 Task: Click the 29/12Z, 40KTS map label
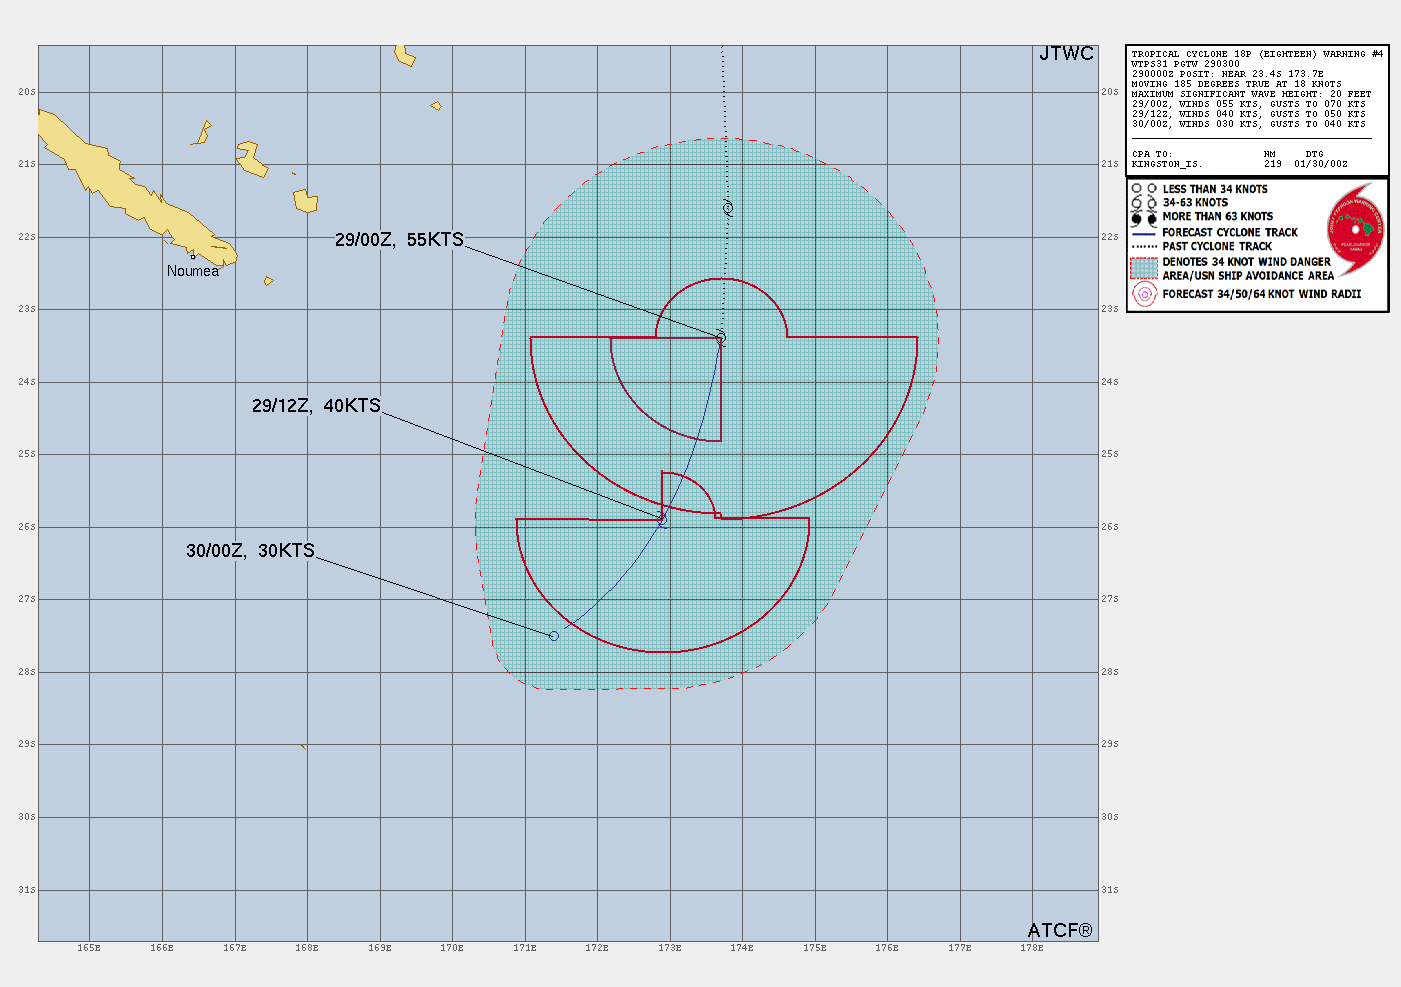[316, 406]
